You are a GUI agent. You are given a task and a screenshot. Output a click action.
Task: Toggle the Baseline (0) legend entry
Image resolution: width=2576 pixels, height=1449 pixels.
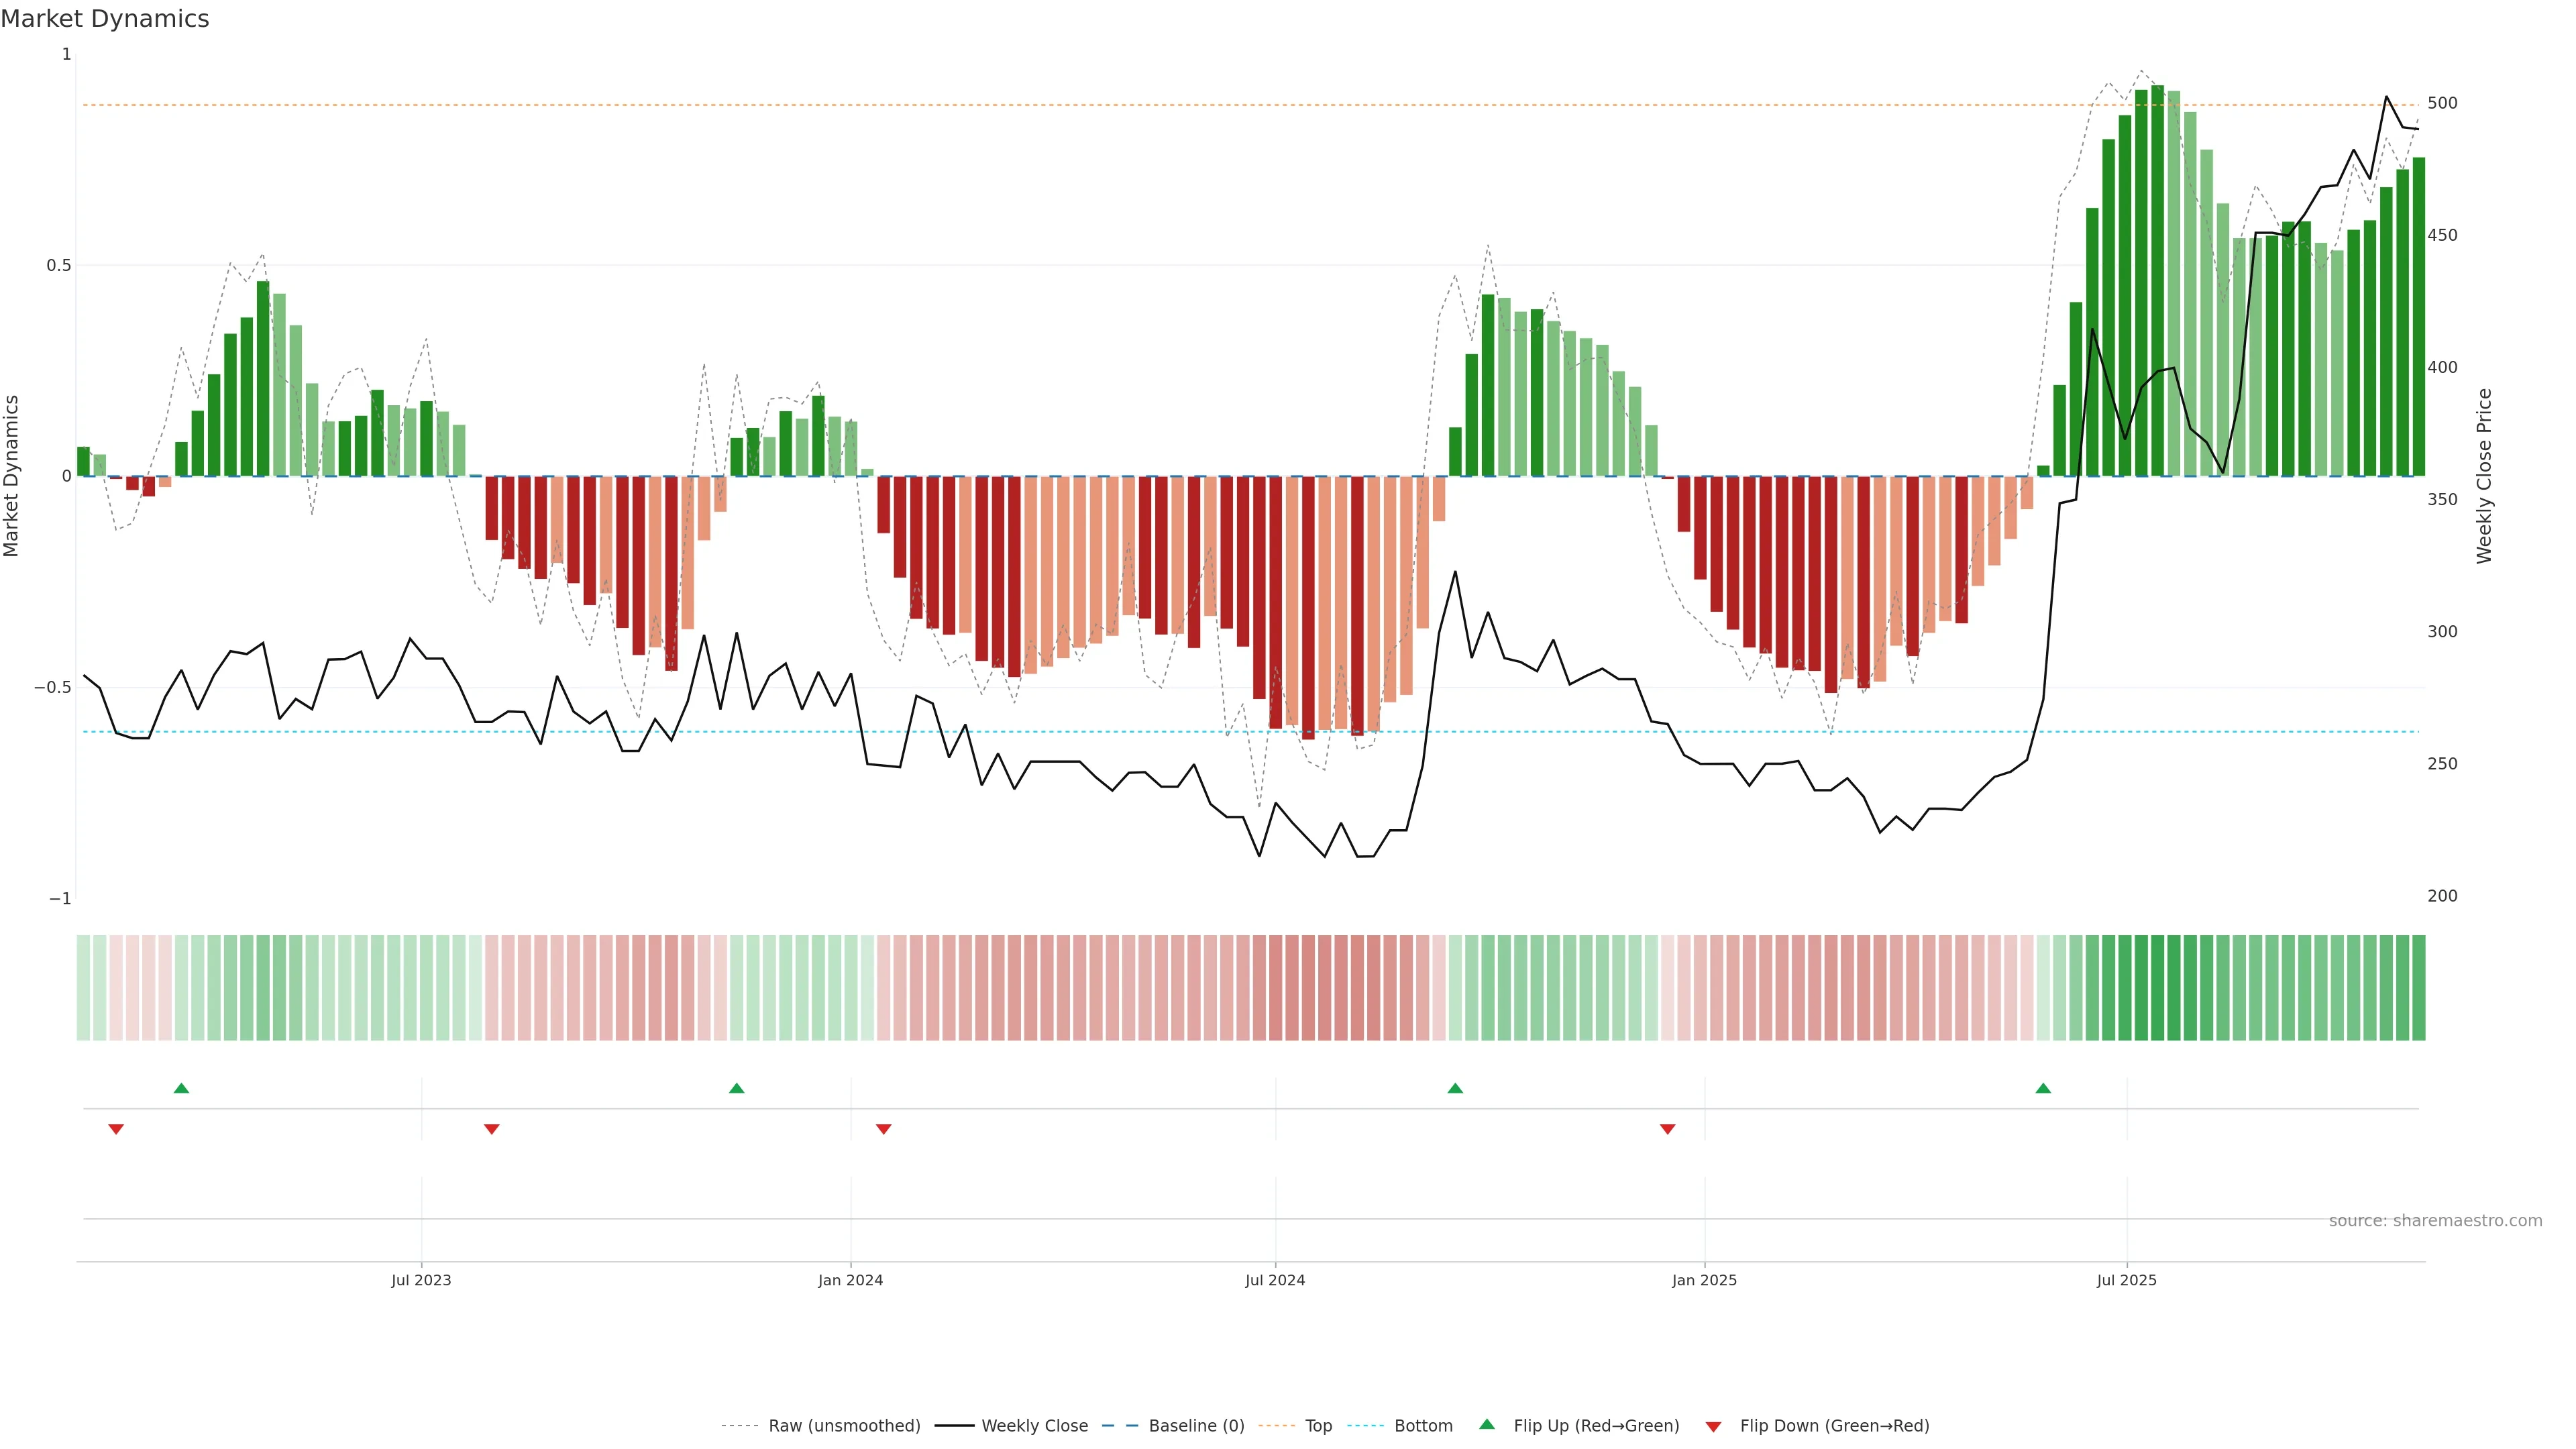(x=1196, y=1426)
